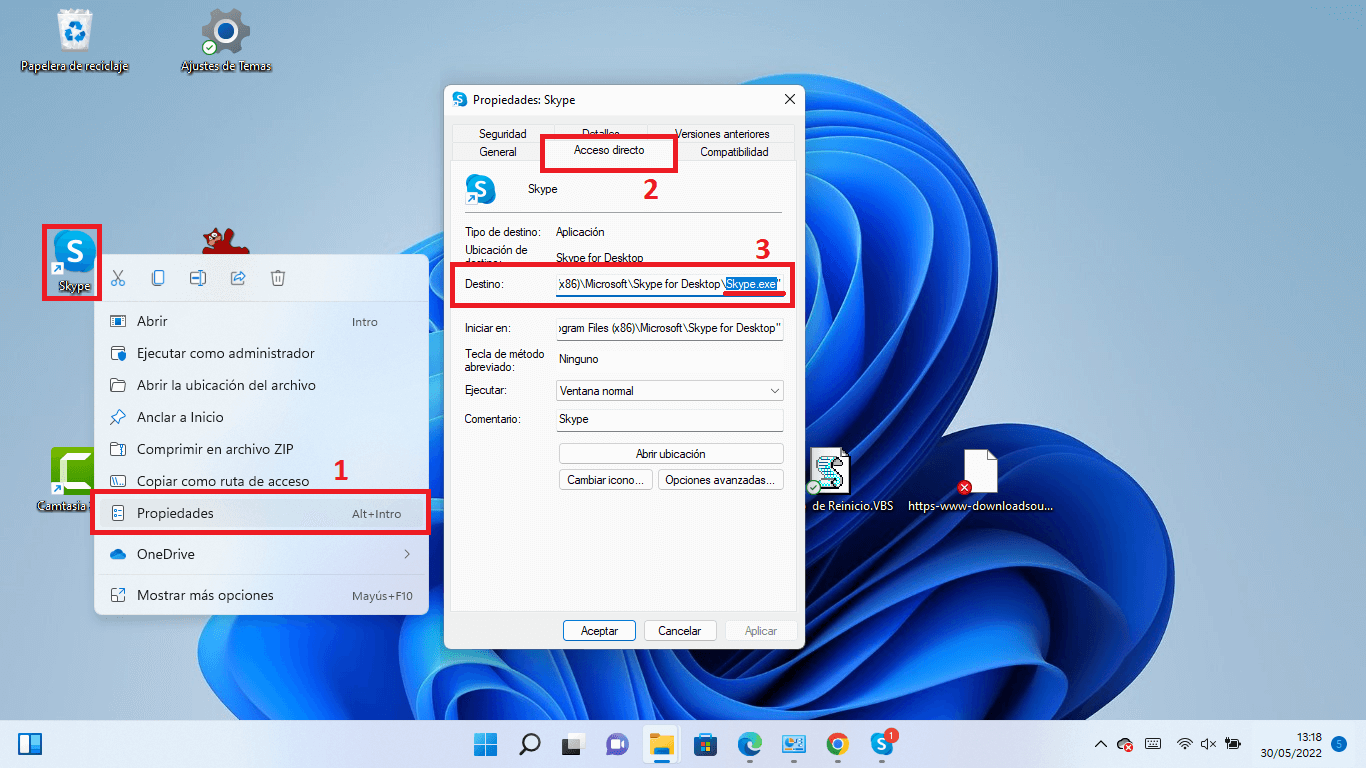Select Papelera de reciclaje desktop icon
1366x768 pixels.
pyautogui.click(x=75, y=41)
